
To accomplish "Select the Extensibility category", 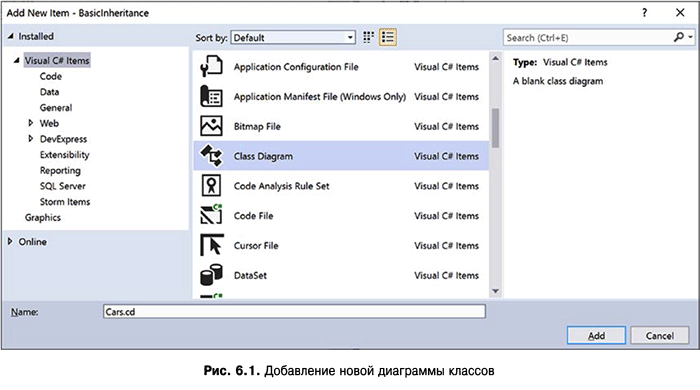I will (64, 155).
